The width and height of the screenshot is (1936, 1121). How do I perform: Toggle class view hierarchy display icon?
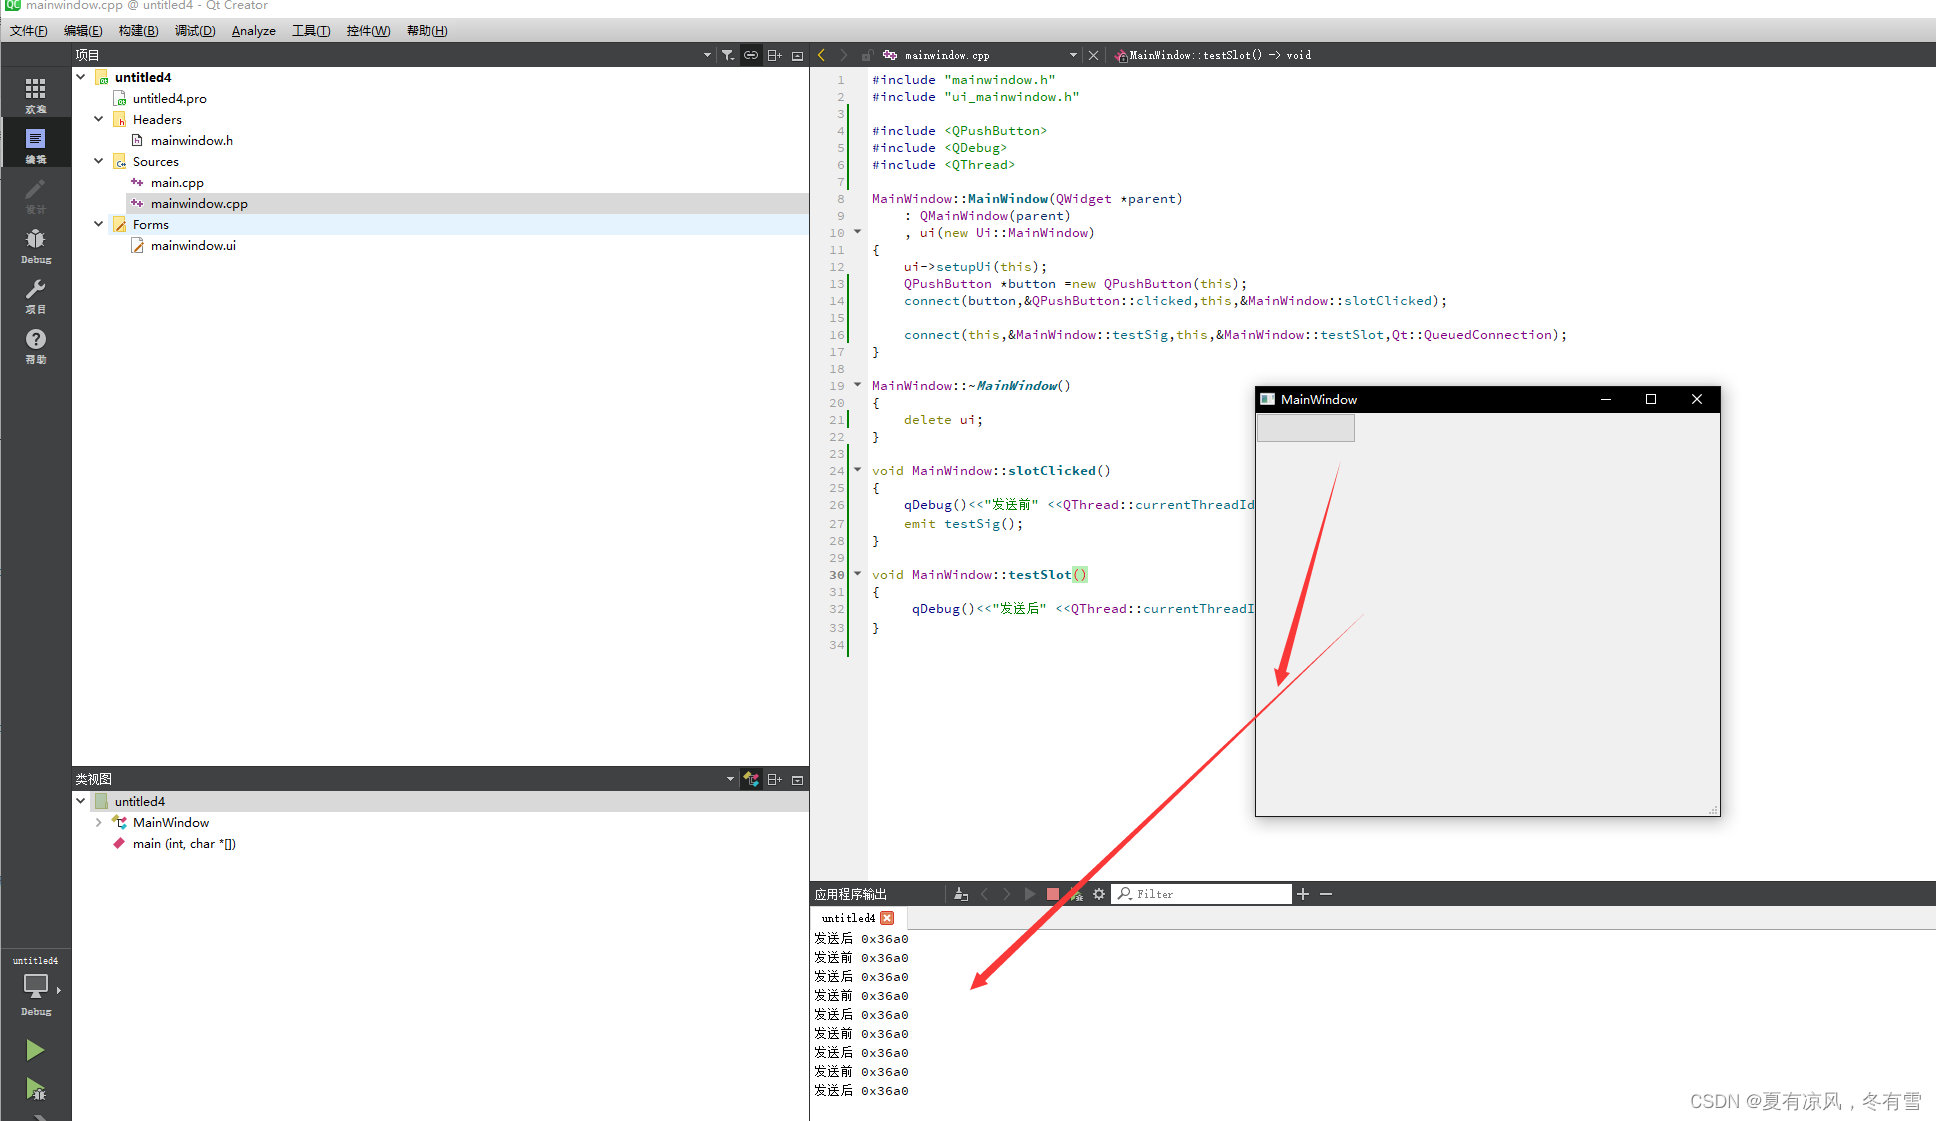pyautogui.click(x=751, y=779)
